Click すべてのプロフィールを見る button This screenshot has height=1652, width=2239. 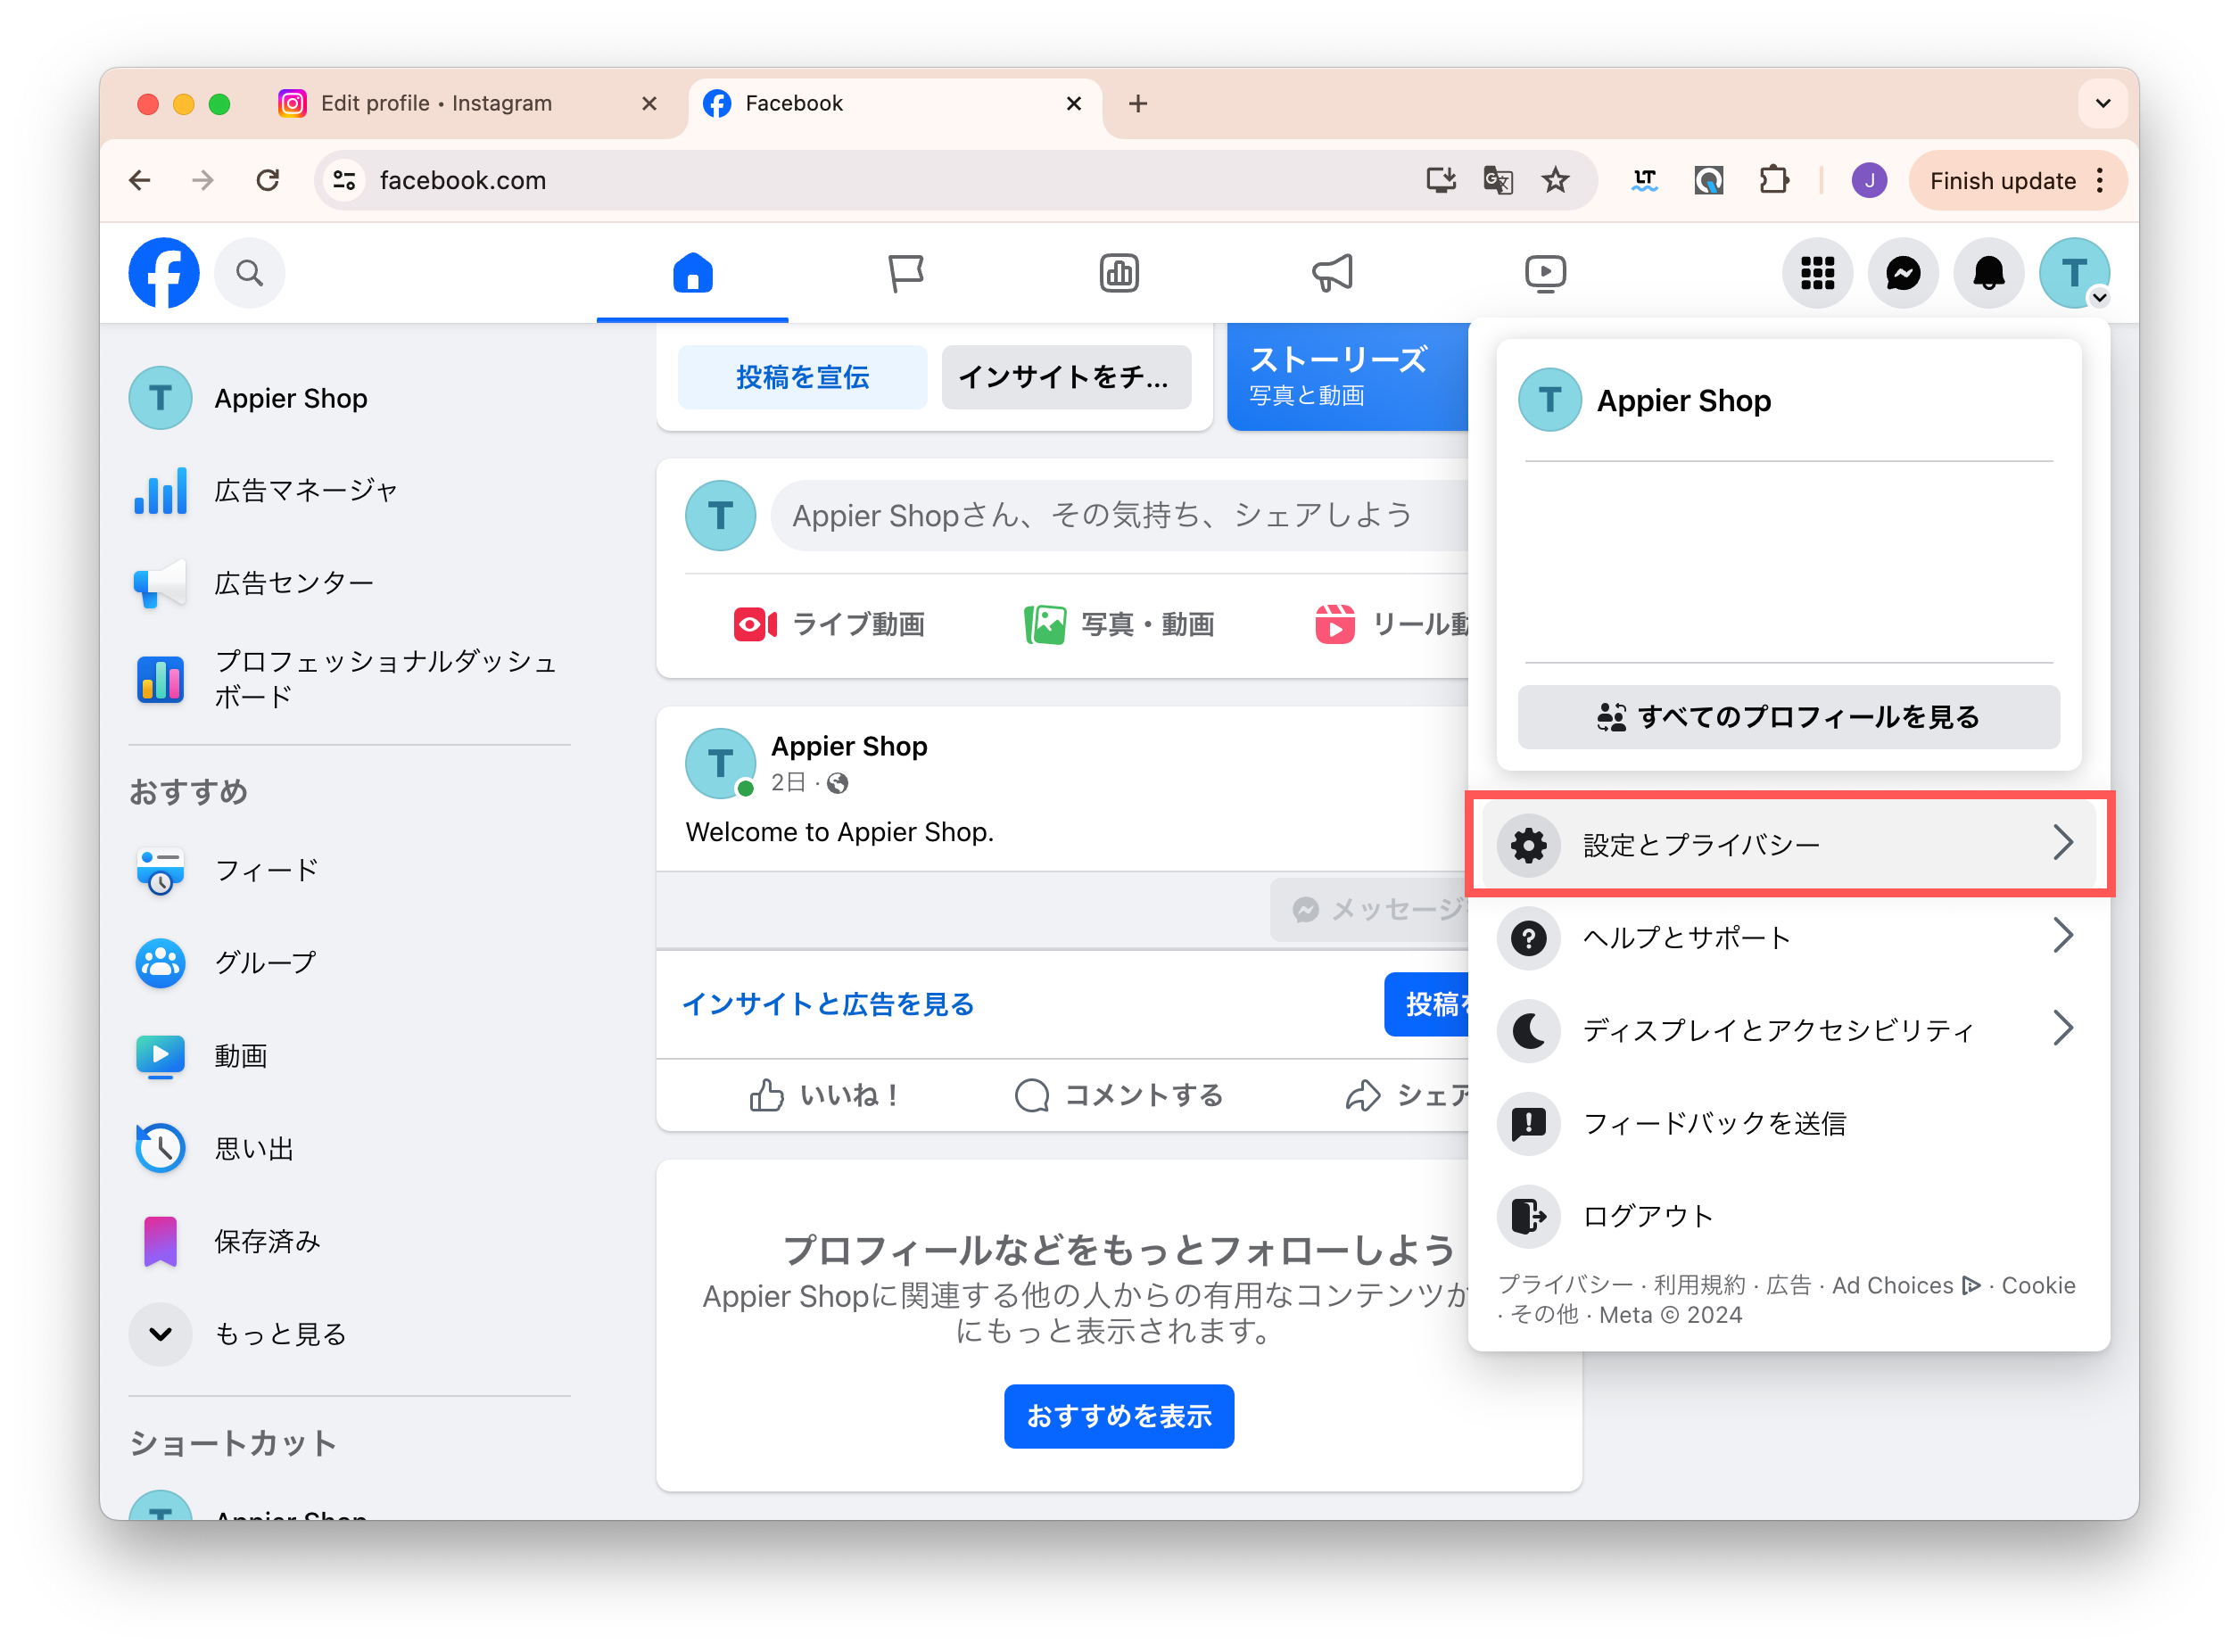point(1789,717)
